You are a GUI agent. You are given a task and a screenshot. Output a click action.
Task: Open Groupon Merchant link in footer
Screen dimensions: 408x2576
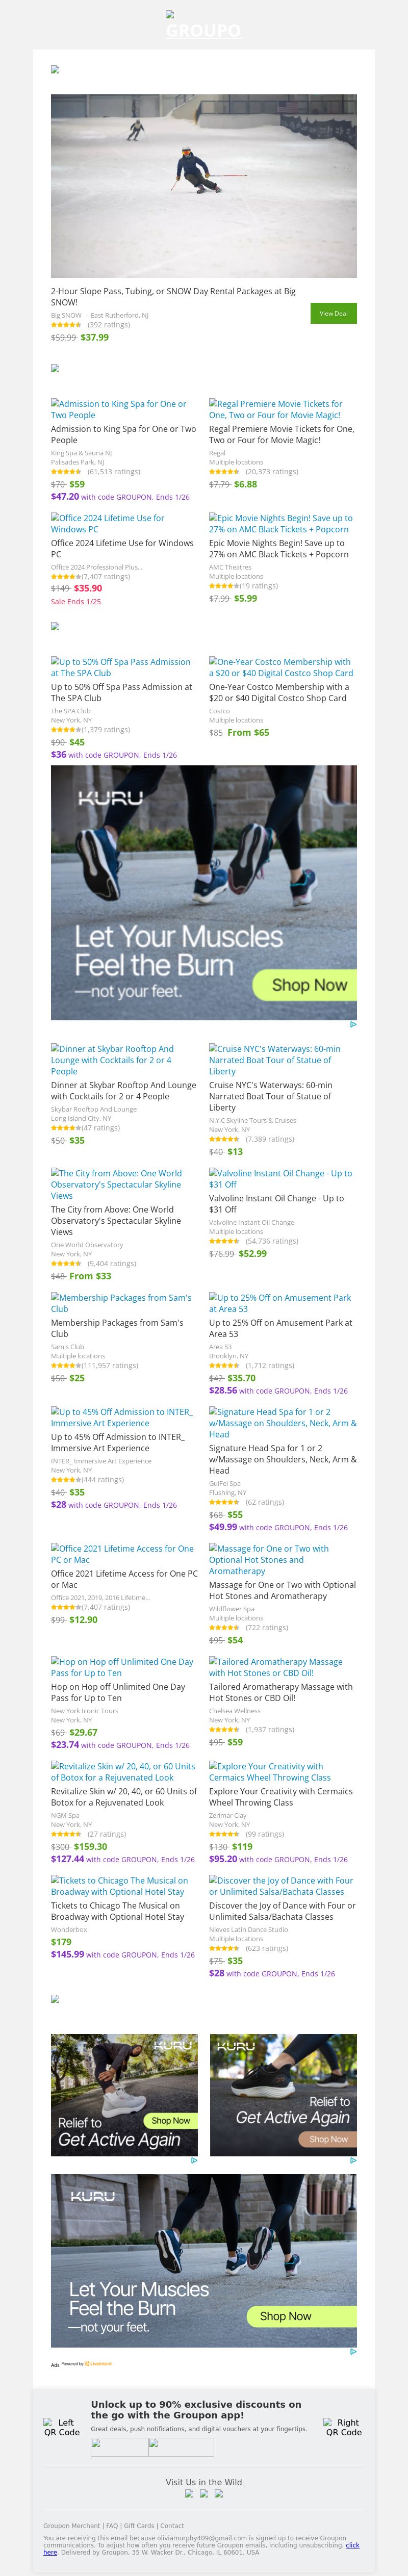(x=72, y=2526)
